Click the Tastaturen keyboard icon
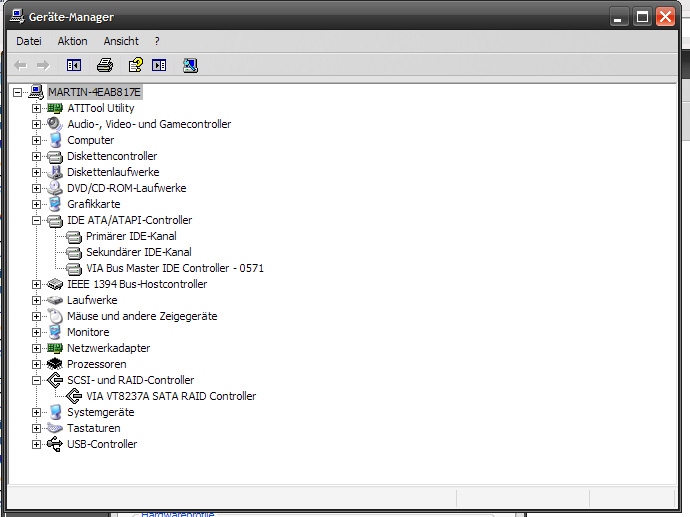 point(55,428)
